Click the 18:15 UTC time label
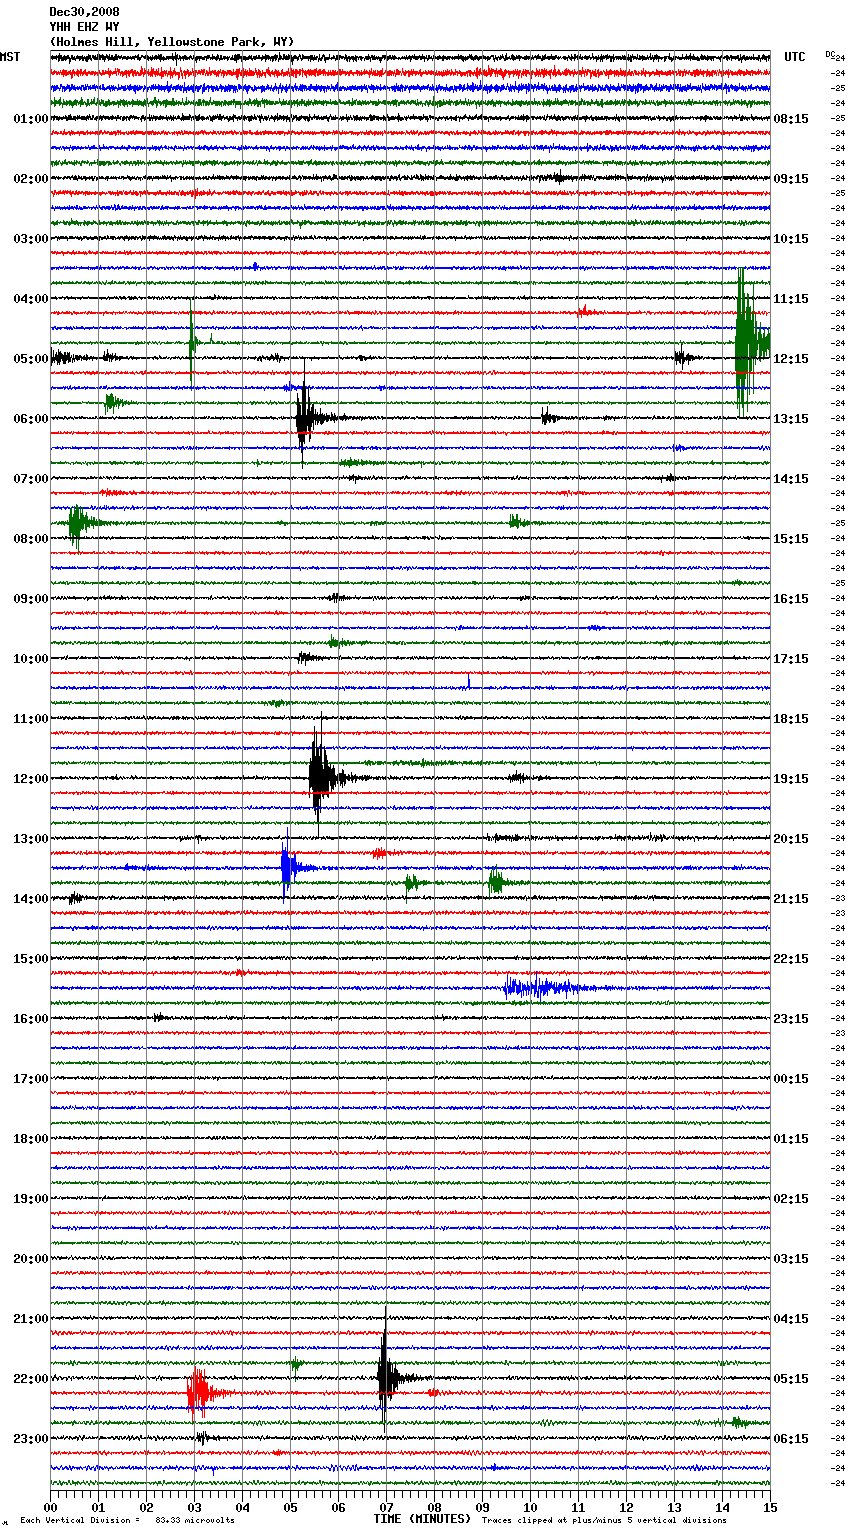Viewport: 850px width, 1534px height. point(791,719)
